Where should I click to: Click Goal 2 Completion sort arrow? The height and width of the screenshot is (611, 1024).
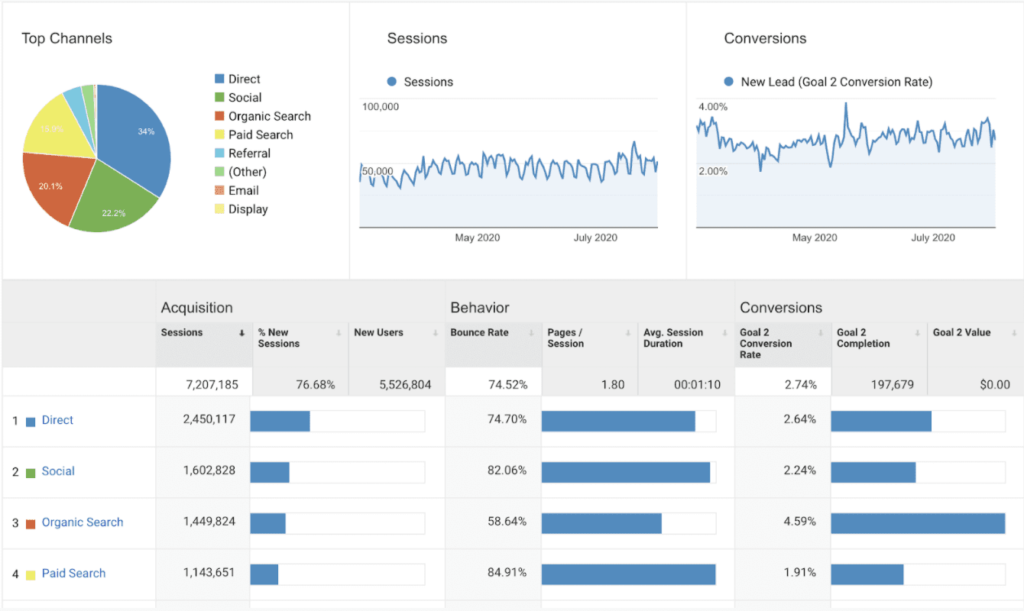coord(921,333)
